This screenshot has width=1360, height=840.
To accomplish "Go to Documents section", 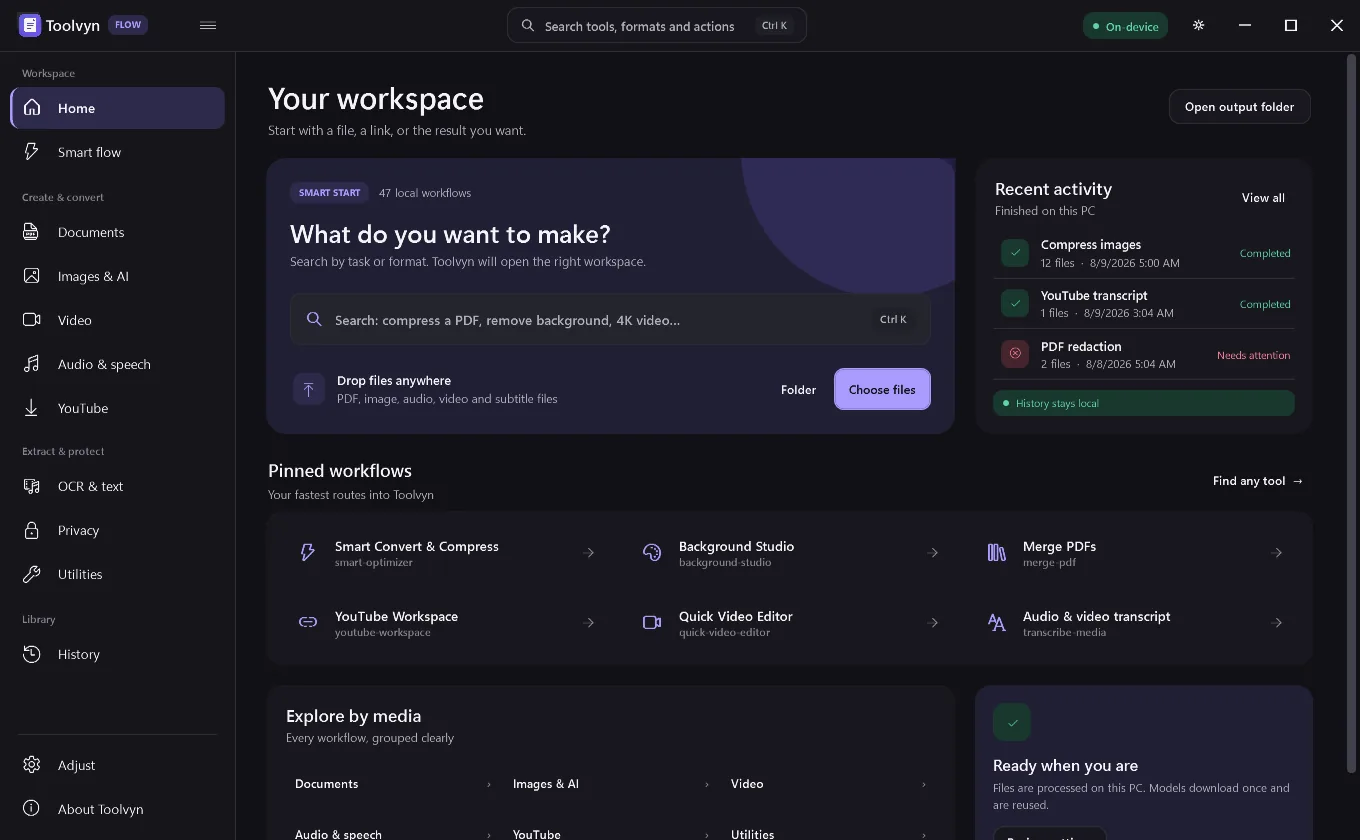I will click(x=118, y=232).
